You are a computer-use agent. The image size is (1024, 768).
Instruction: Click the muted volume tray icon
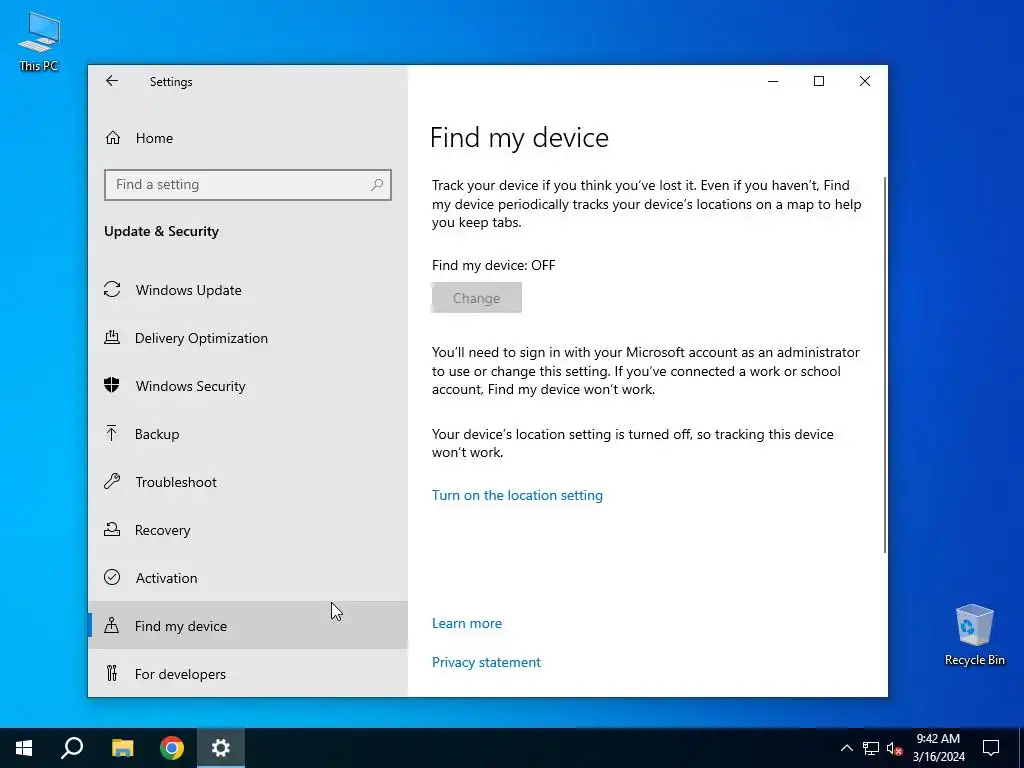point(894,748)
